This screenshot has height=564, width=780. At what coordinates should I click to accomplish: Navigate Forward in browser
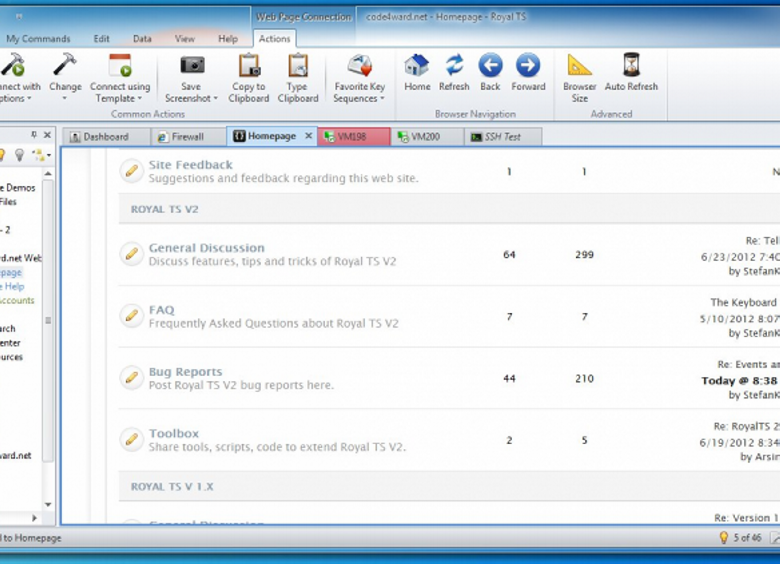[x=528, y=73]
